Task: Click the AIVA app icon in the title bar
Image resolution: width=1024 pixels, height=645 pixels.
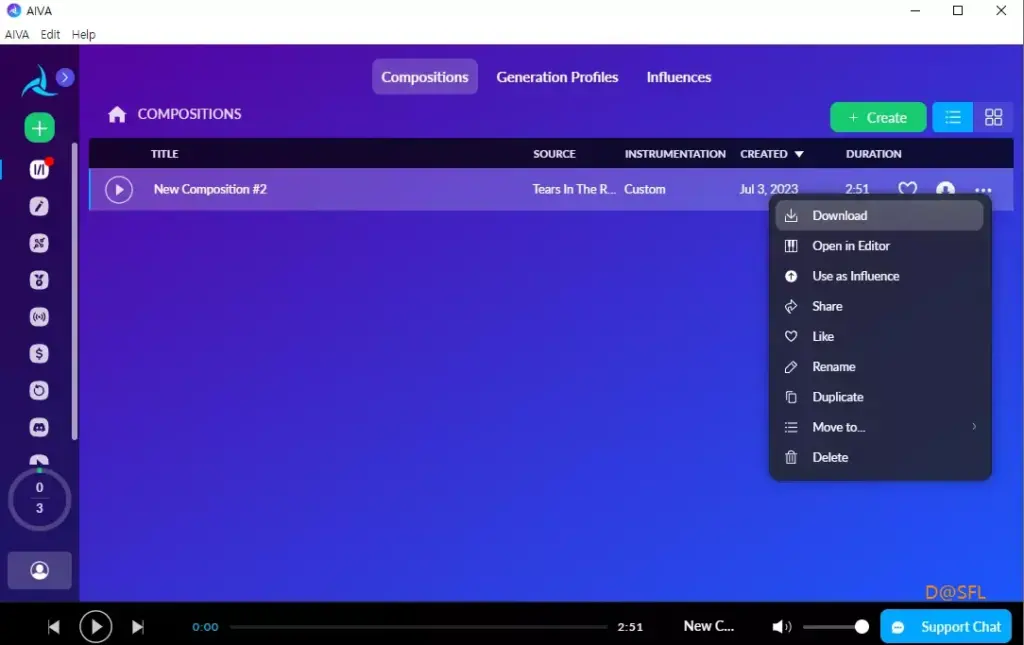Action: (x=14, y=10)
